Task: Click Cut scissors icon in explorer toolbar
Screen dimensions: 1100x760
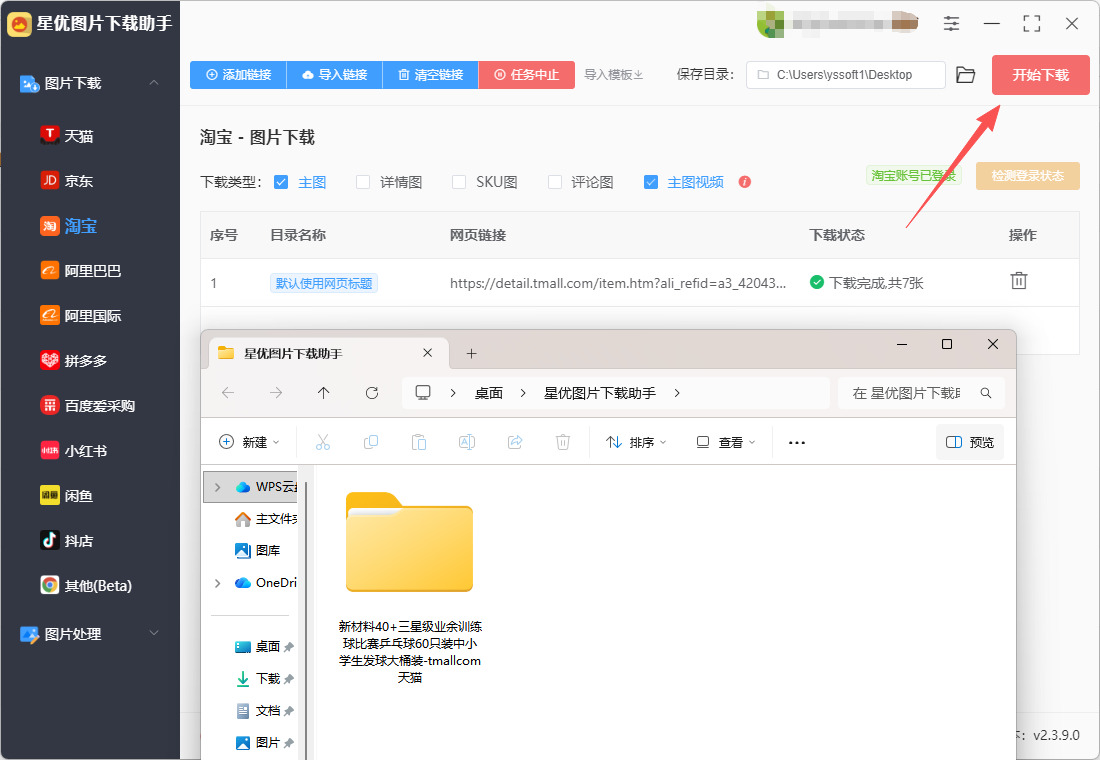Action: (x=323, y=442)
